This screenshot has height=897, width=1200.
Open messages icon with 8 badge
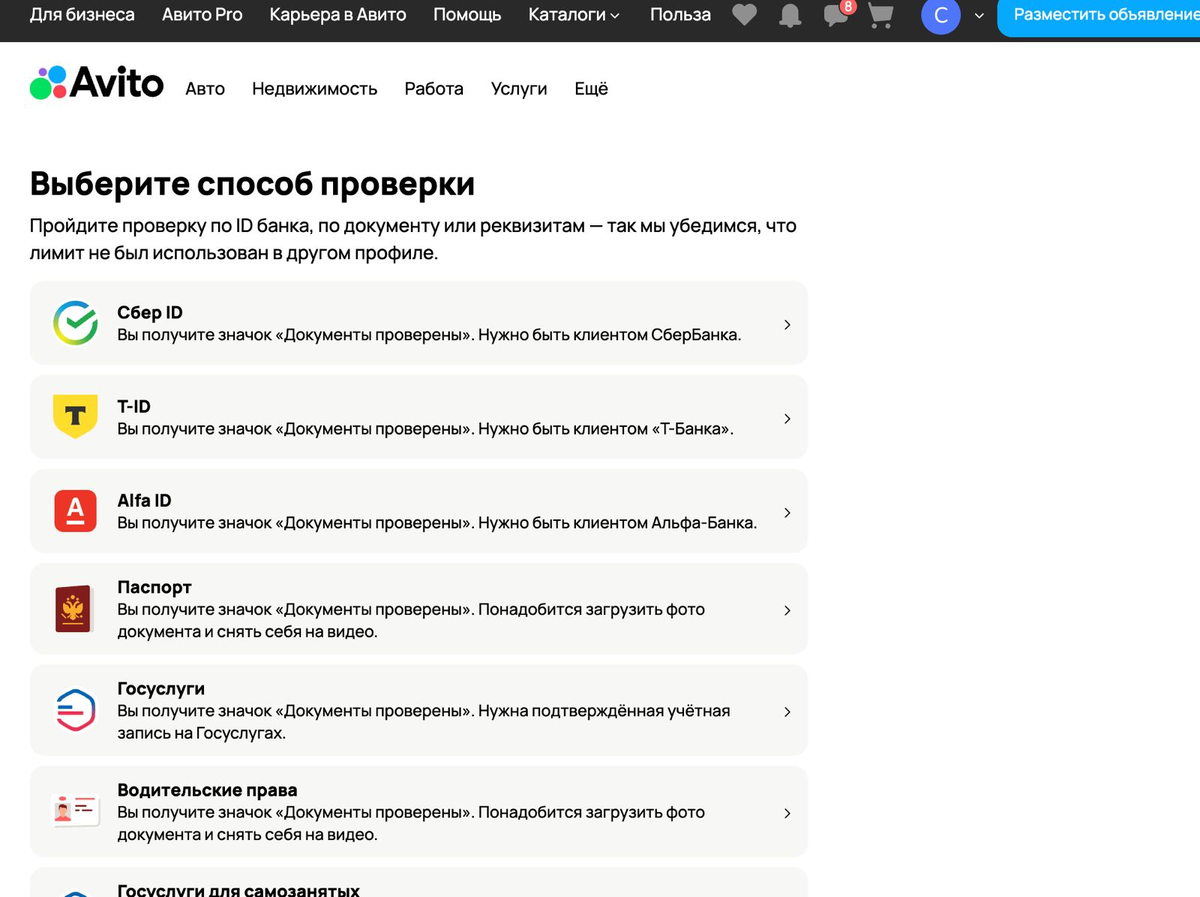tap(837, 14)
